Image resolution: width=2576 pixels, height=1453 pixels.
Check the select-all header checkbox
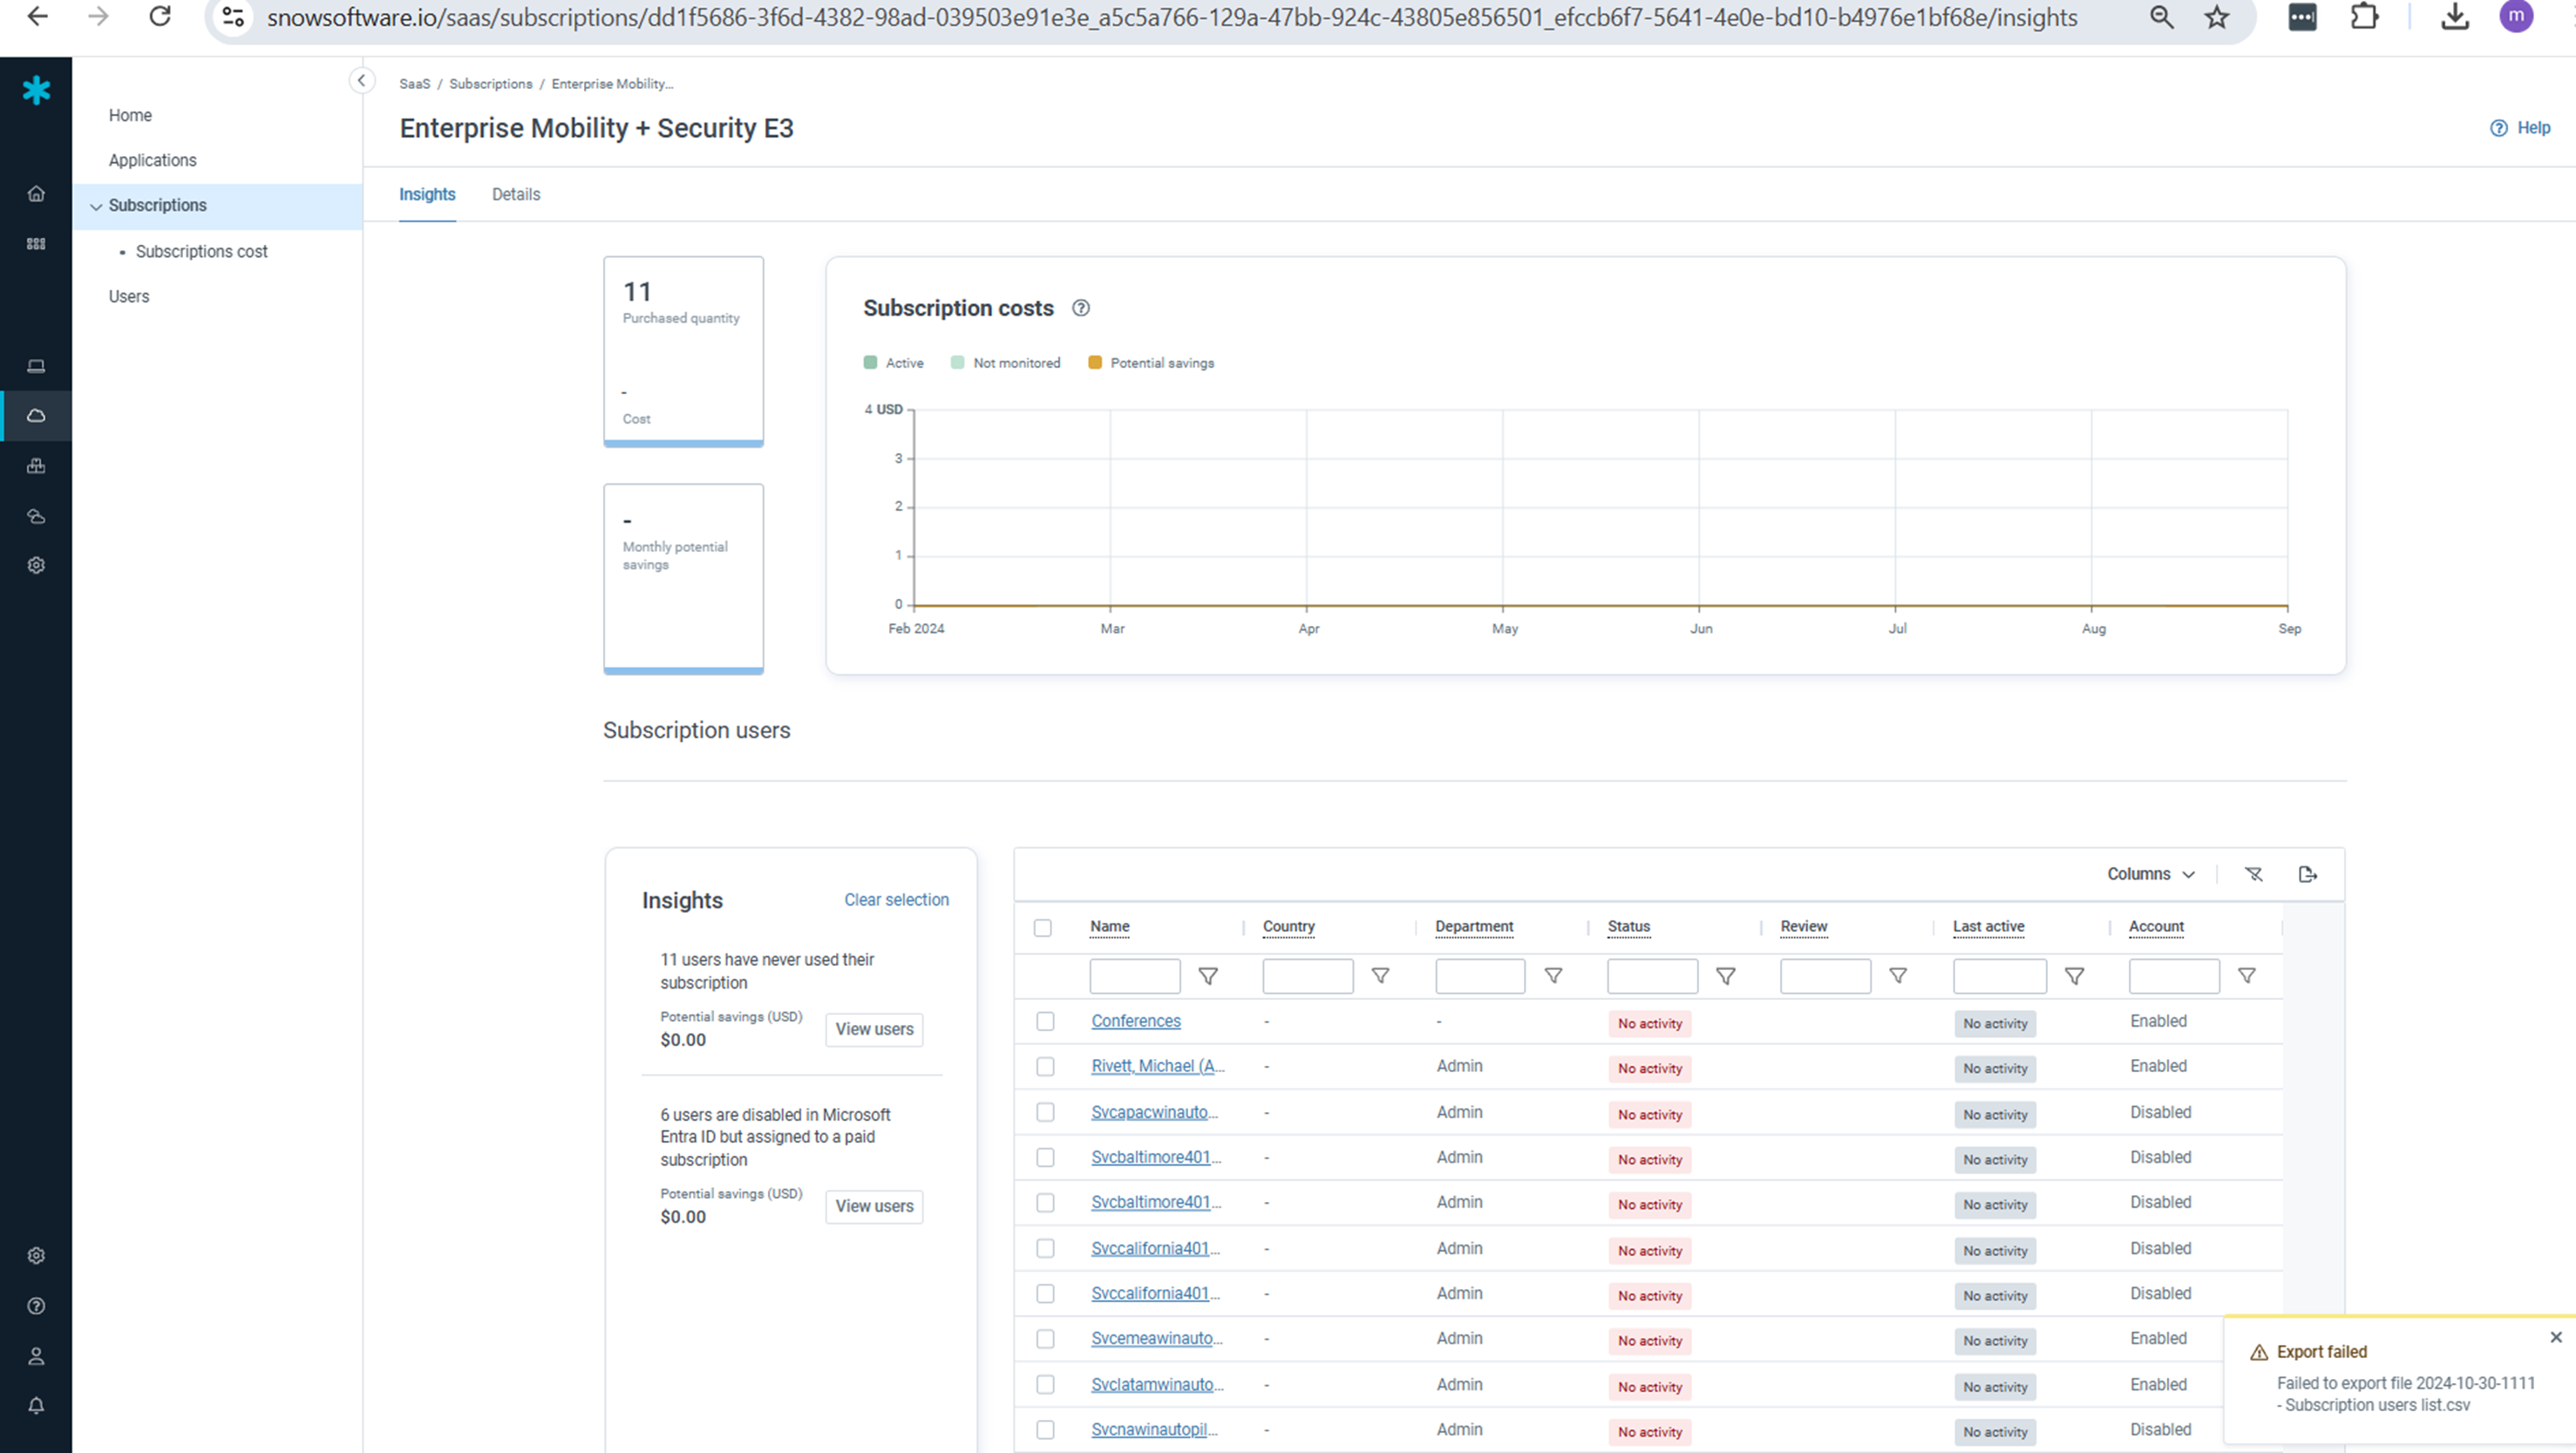pyautogui.click(x=1043, y=928)
